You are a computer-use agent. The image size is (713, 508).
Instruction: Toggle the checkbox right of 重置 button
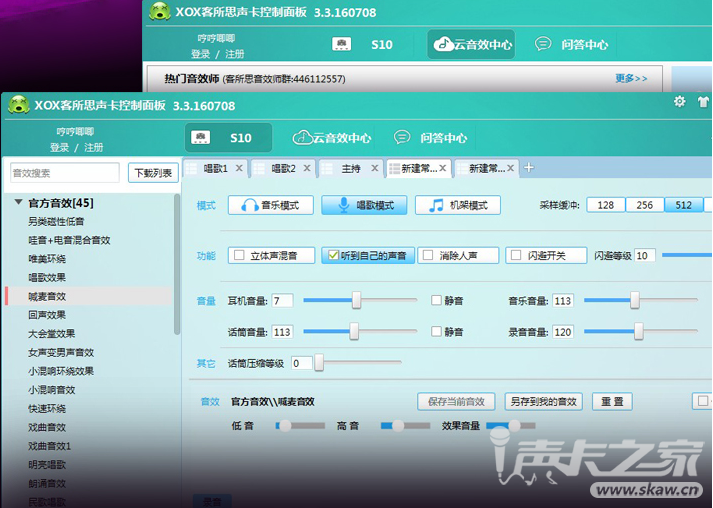click(x=703, y=401)
